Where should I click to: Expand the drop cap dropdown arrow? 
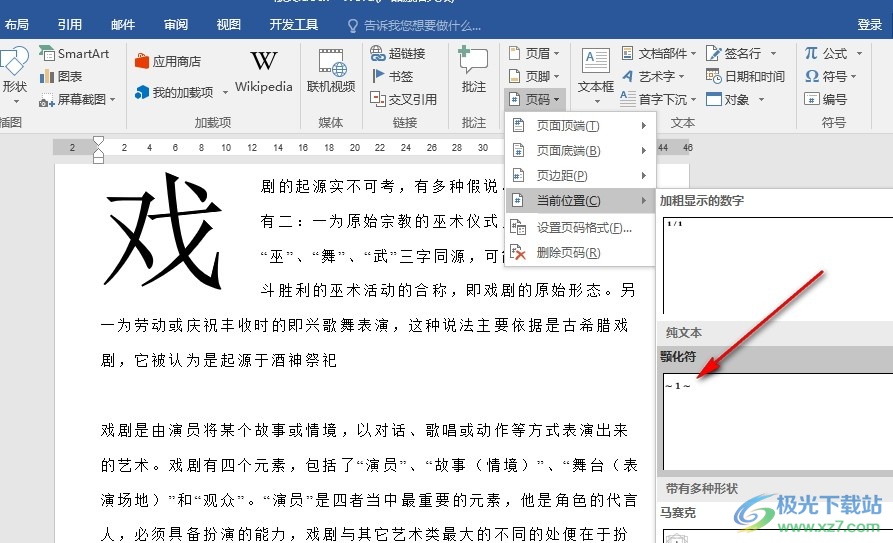(693, 100)
